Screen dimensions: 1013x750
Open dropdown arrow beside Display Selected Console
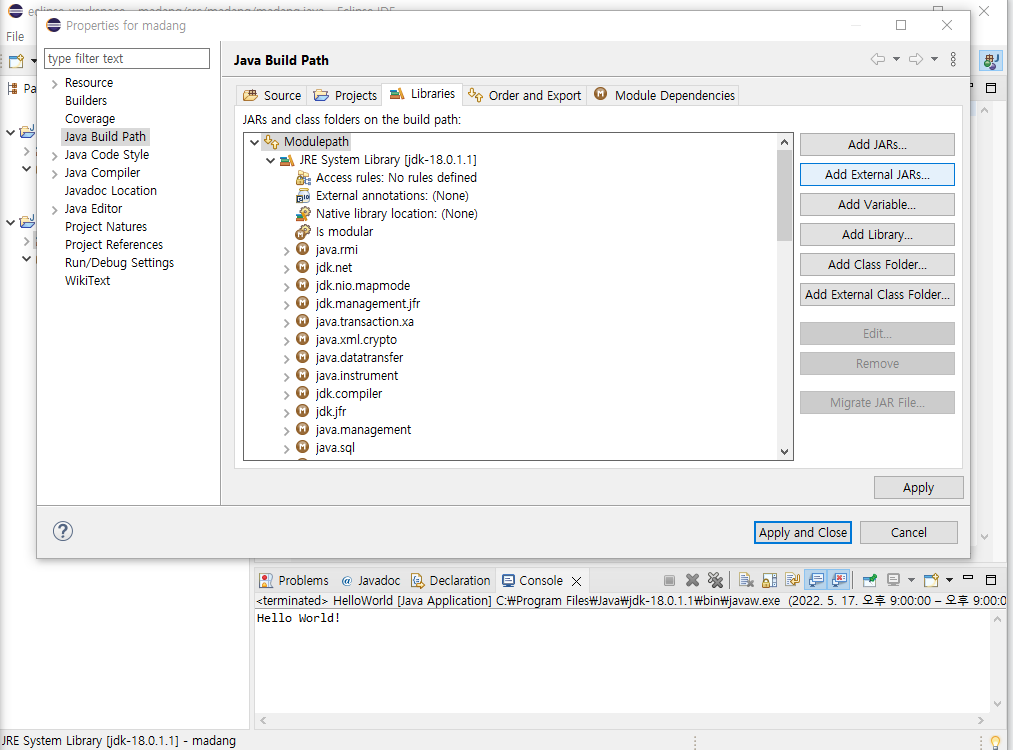pyautogui.click(x=911, y=580)
